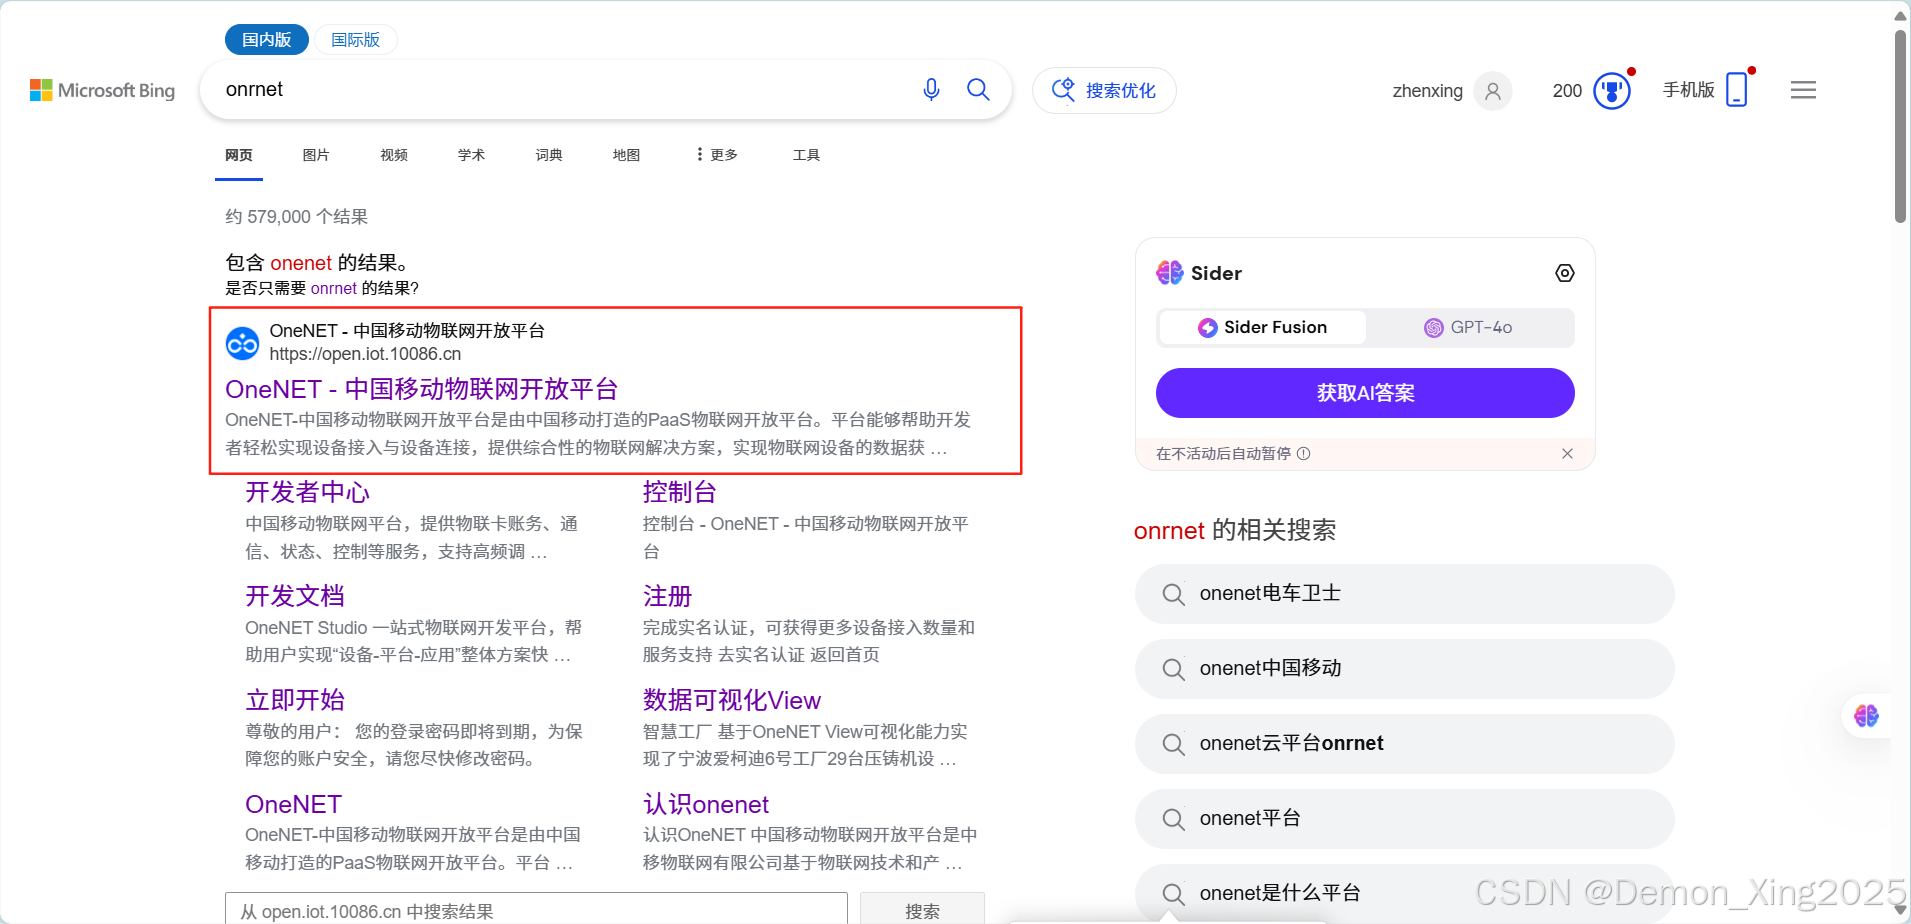Switch to 图片 images tab
This screenshot has width=1911, height=924.
coord(316,155)
